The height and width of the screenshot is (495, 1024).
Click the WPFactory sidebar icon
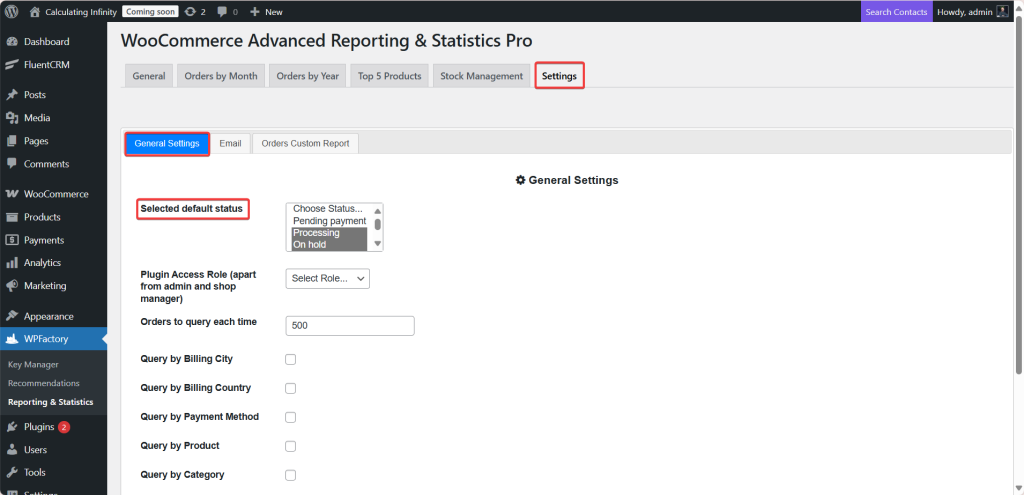click(12, 339)
